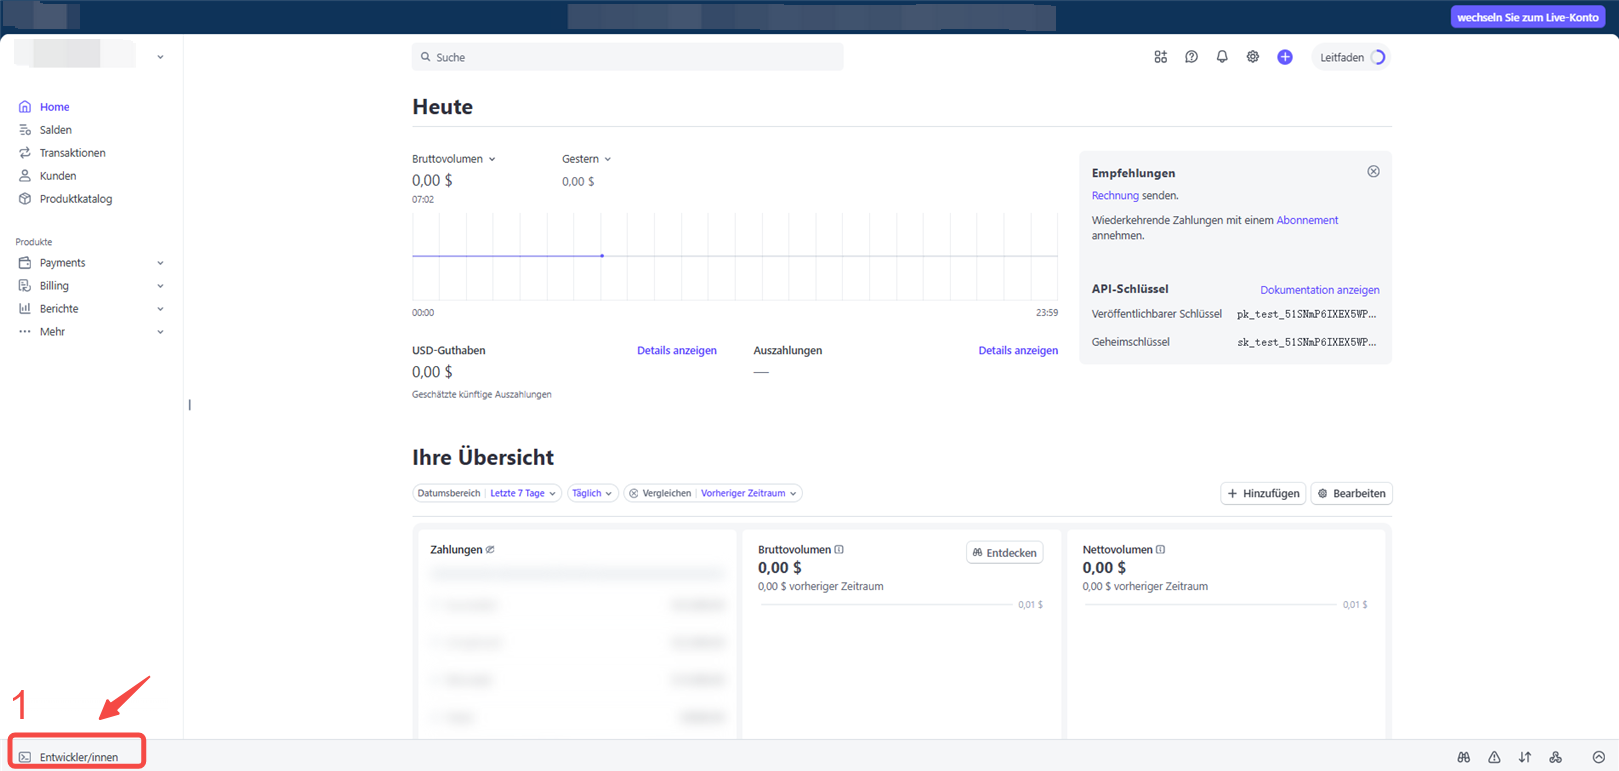
Task: Open the apps grid icon in header
Action: pyautogui.click(x=1160, y=57)
